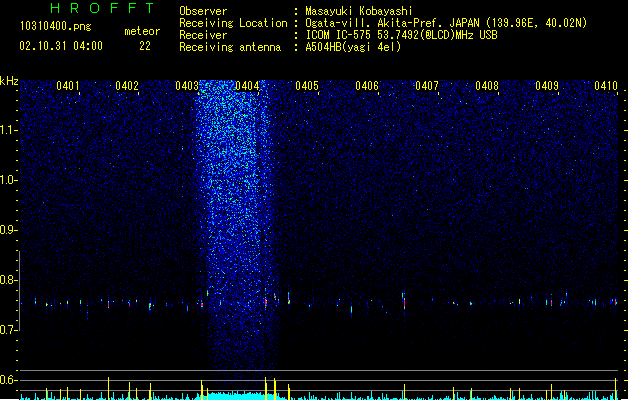
Task: Click the gray frequency range bar beside 0.8 kHz
Action: [x=19, y=291]
